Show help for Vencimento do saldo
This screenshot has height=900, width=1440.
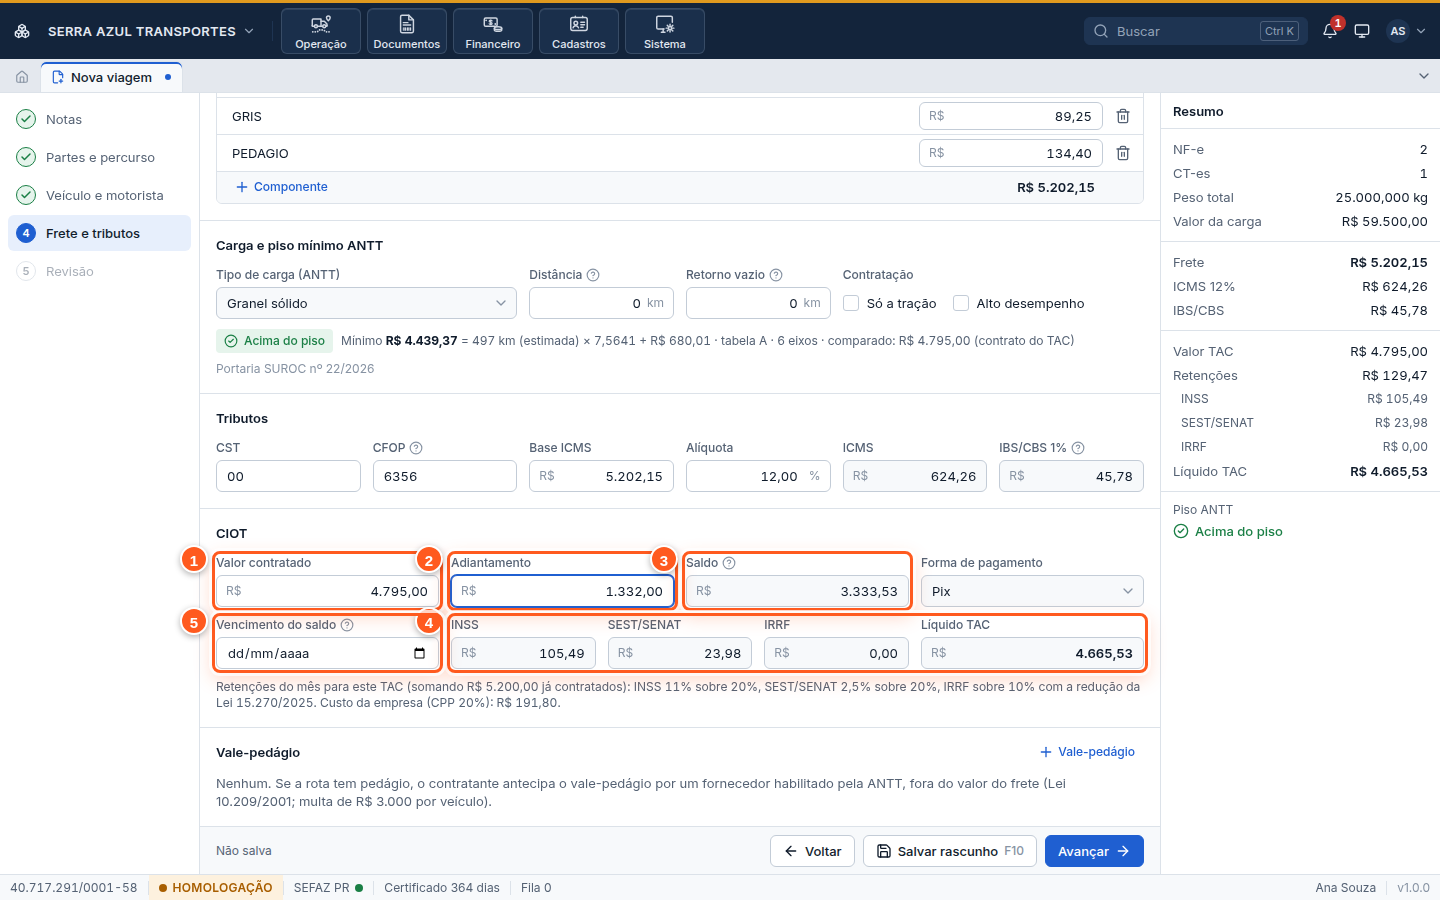[347, 625]
